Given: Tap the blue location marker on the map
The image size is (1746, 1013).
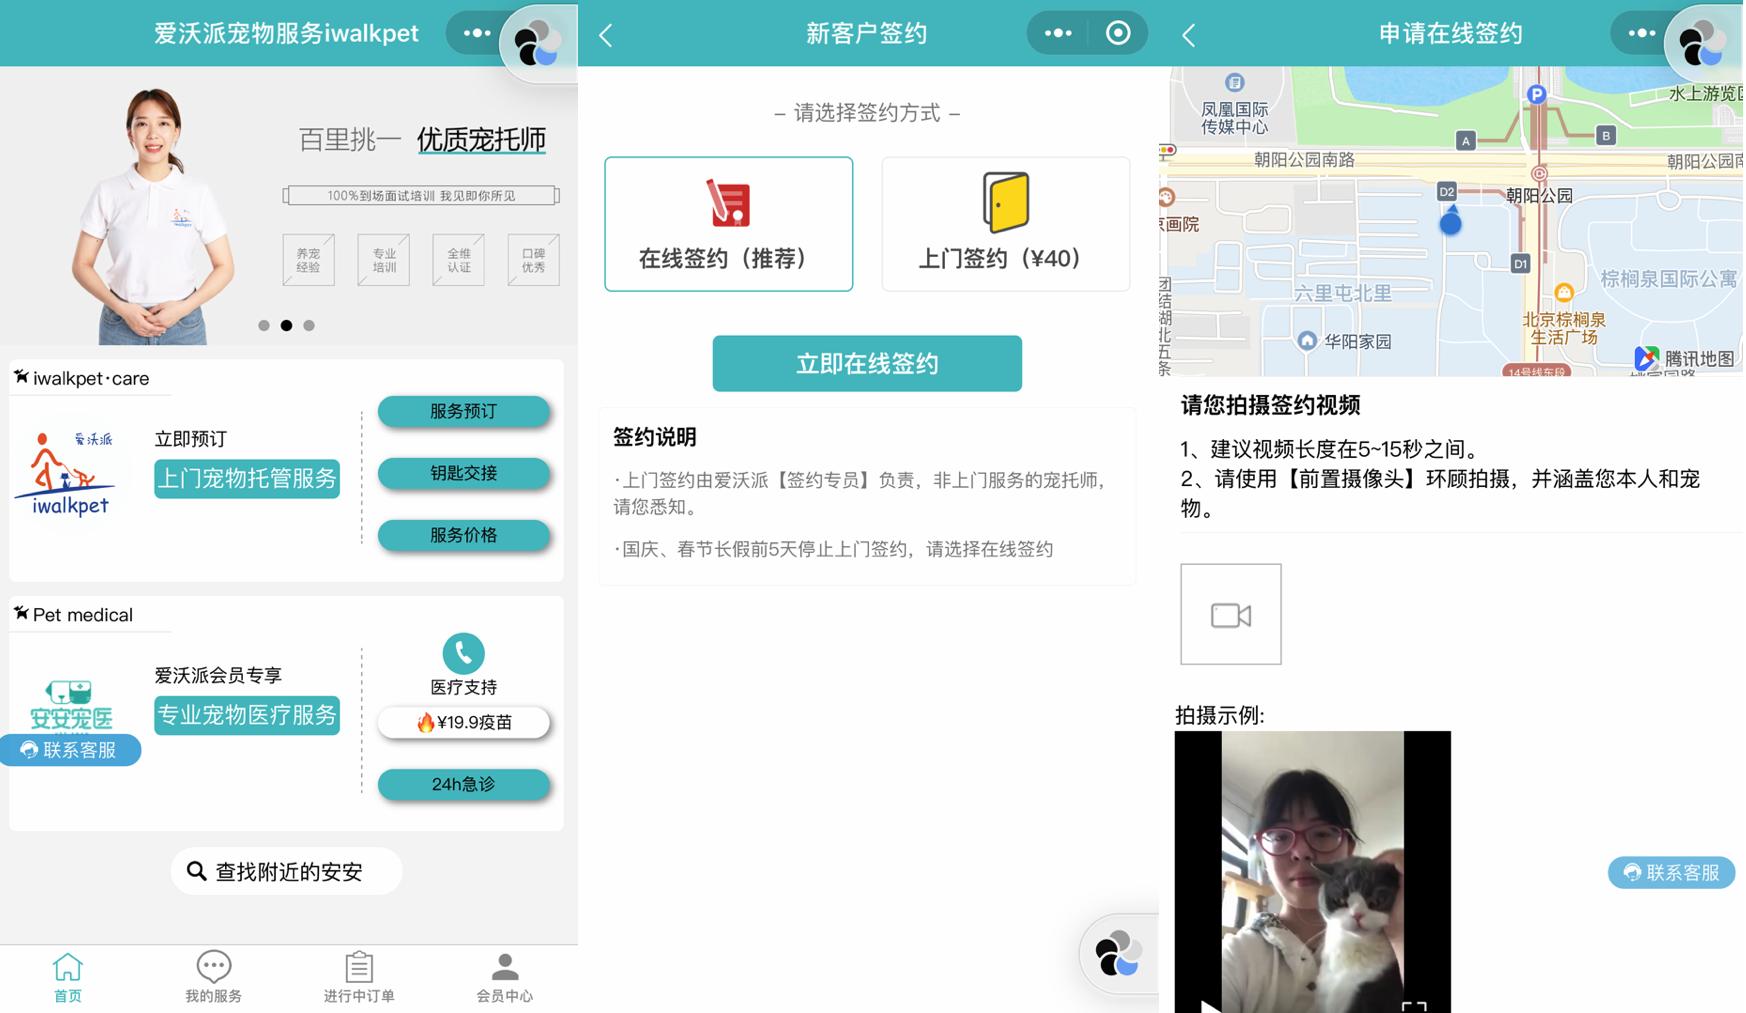Looking at the screenshot, I should (1450, 221).
